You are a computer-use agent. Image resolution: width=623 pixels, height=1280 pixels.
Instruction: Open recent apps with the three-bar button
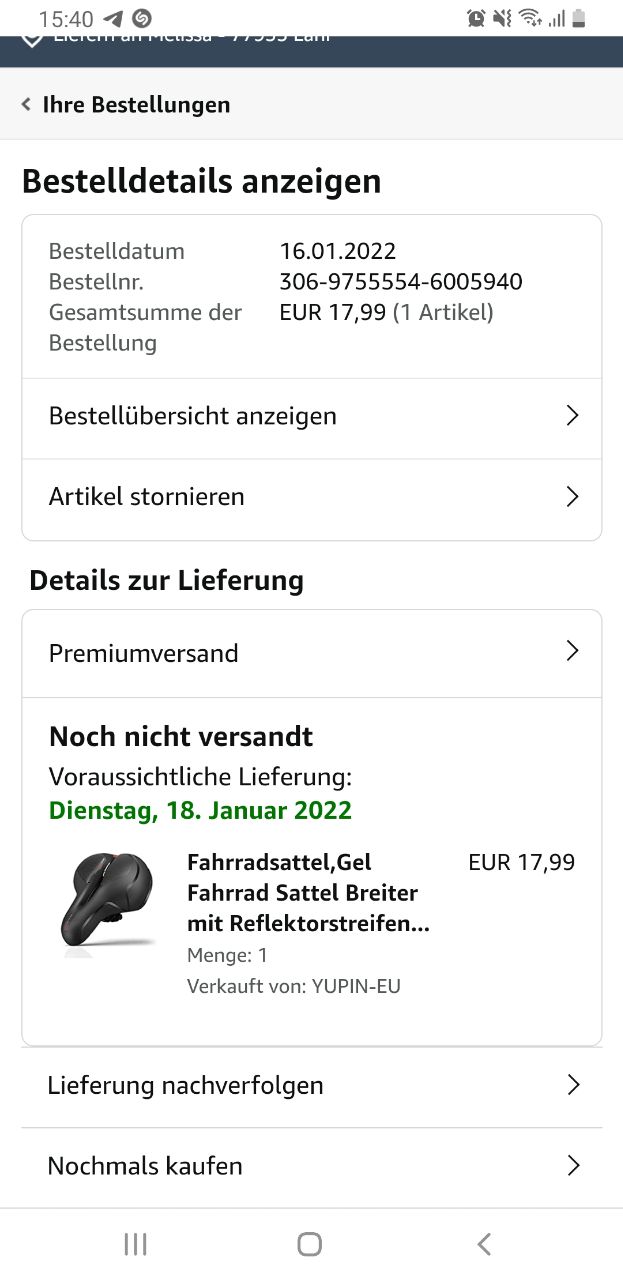[135, 1243]
